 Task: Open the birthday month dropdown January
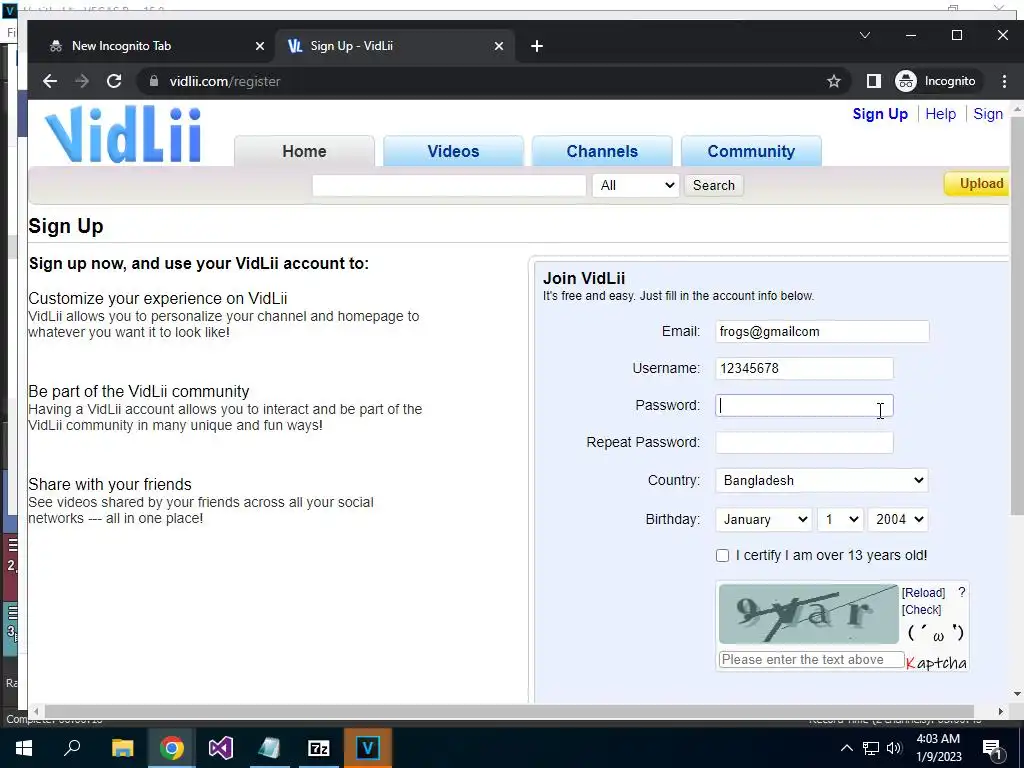point(763,519)
